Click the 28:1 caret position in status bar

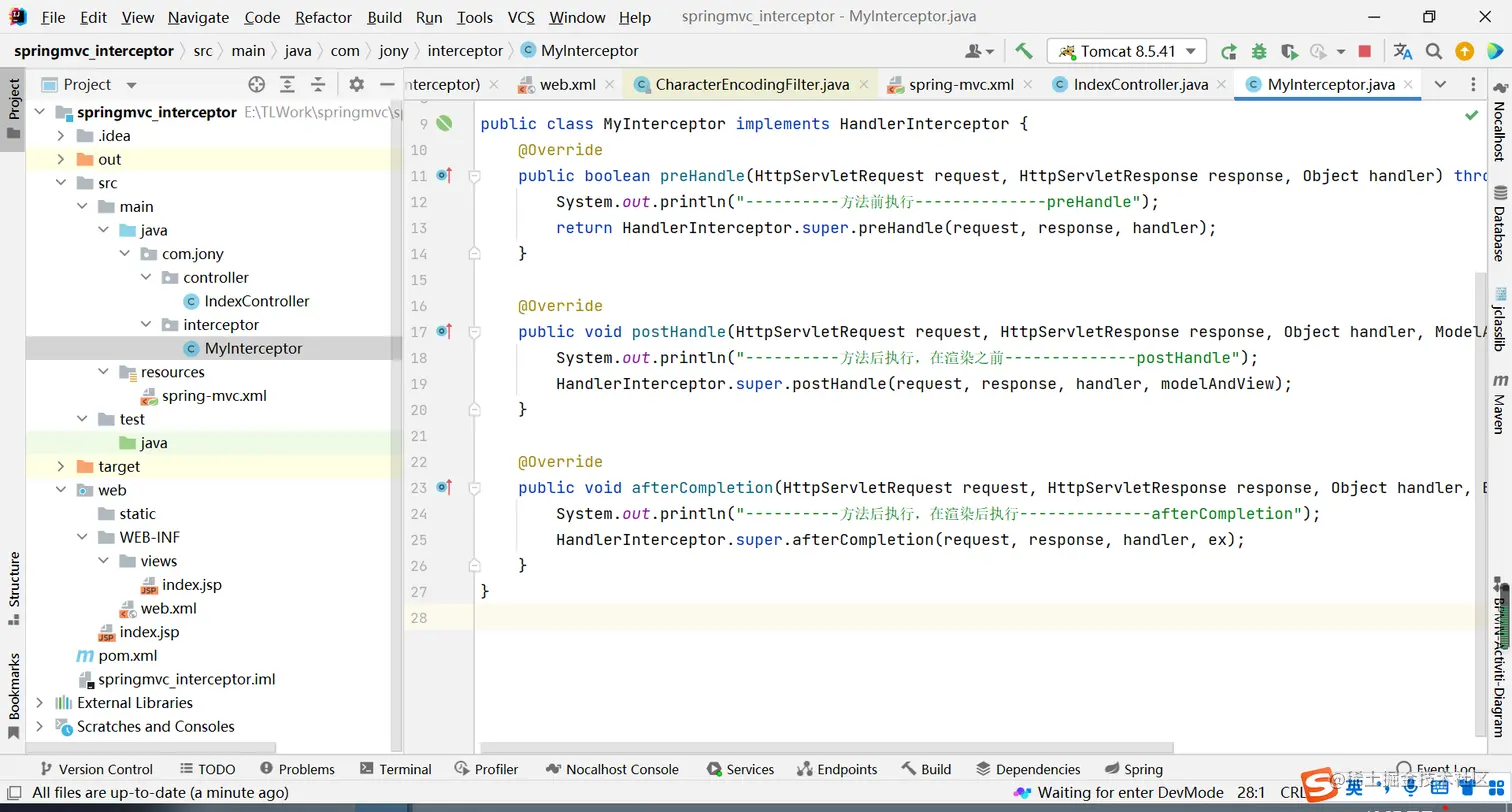pyautogui.click(x=1251, y=792)
